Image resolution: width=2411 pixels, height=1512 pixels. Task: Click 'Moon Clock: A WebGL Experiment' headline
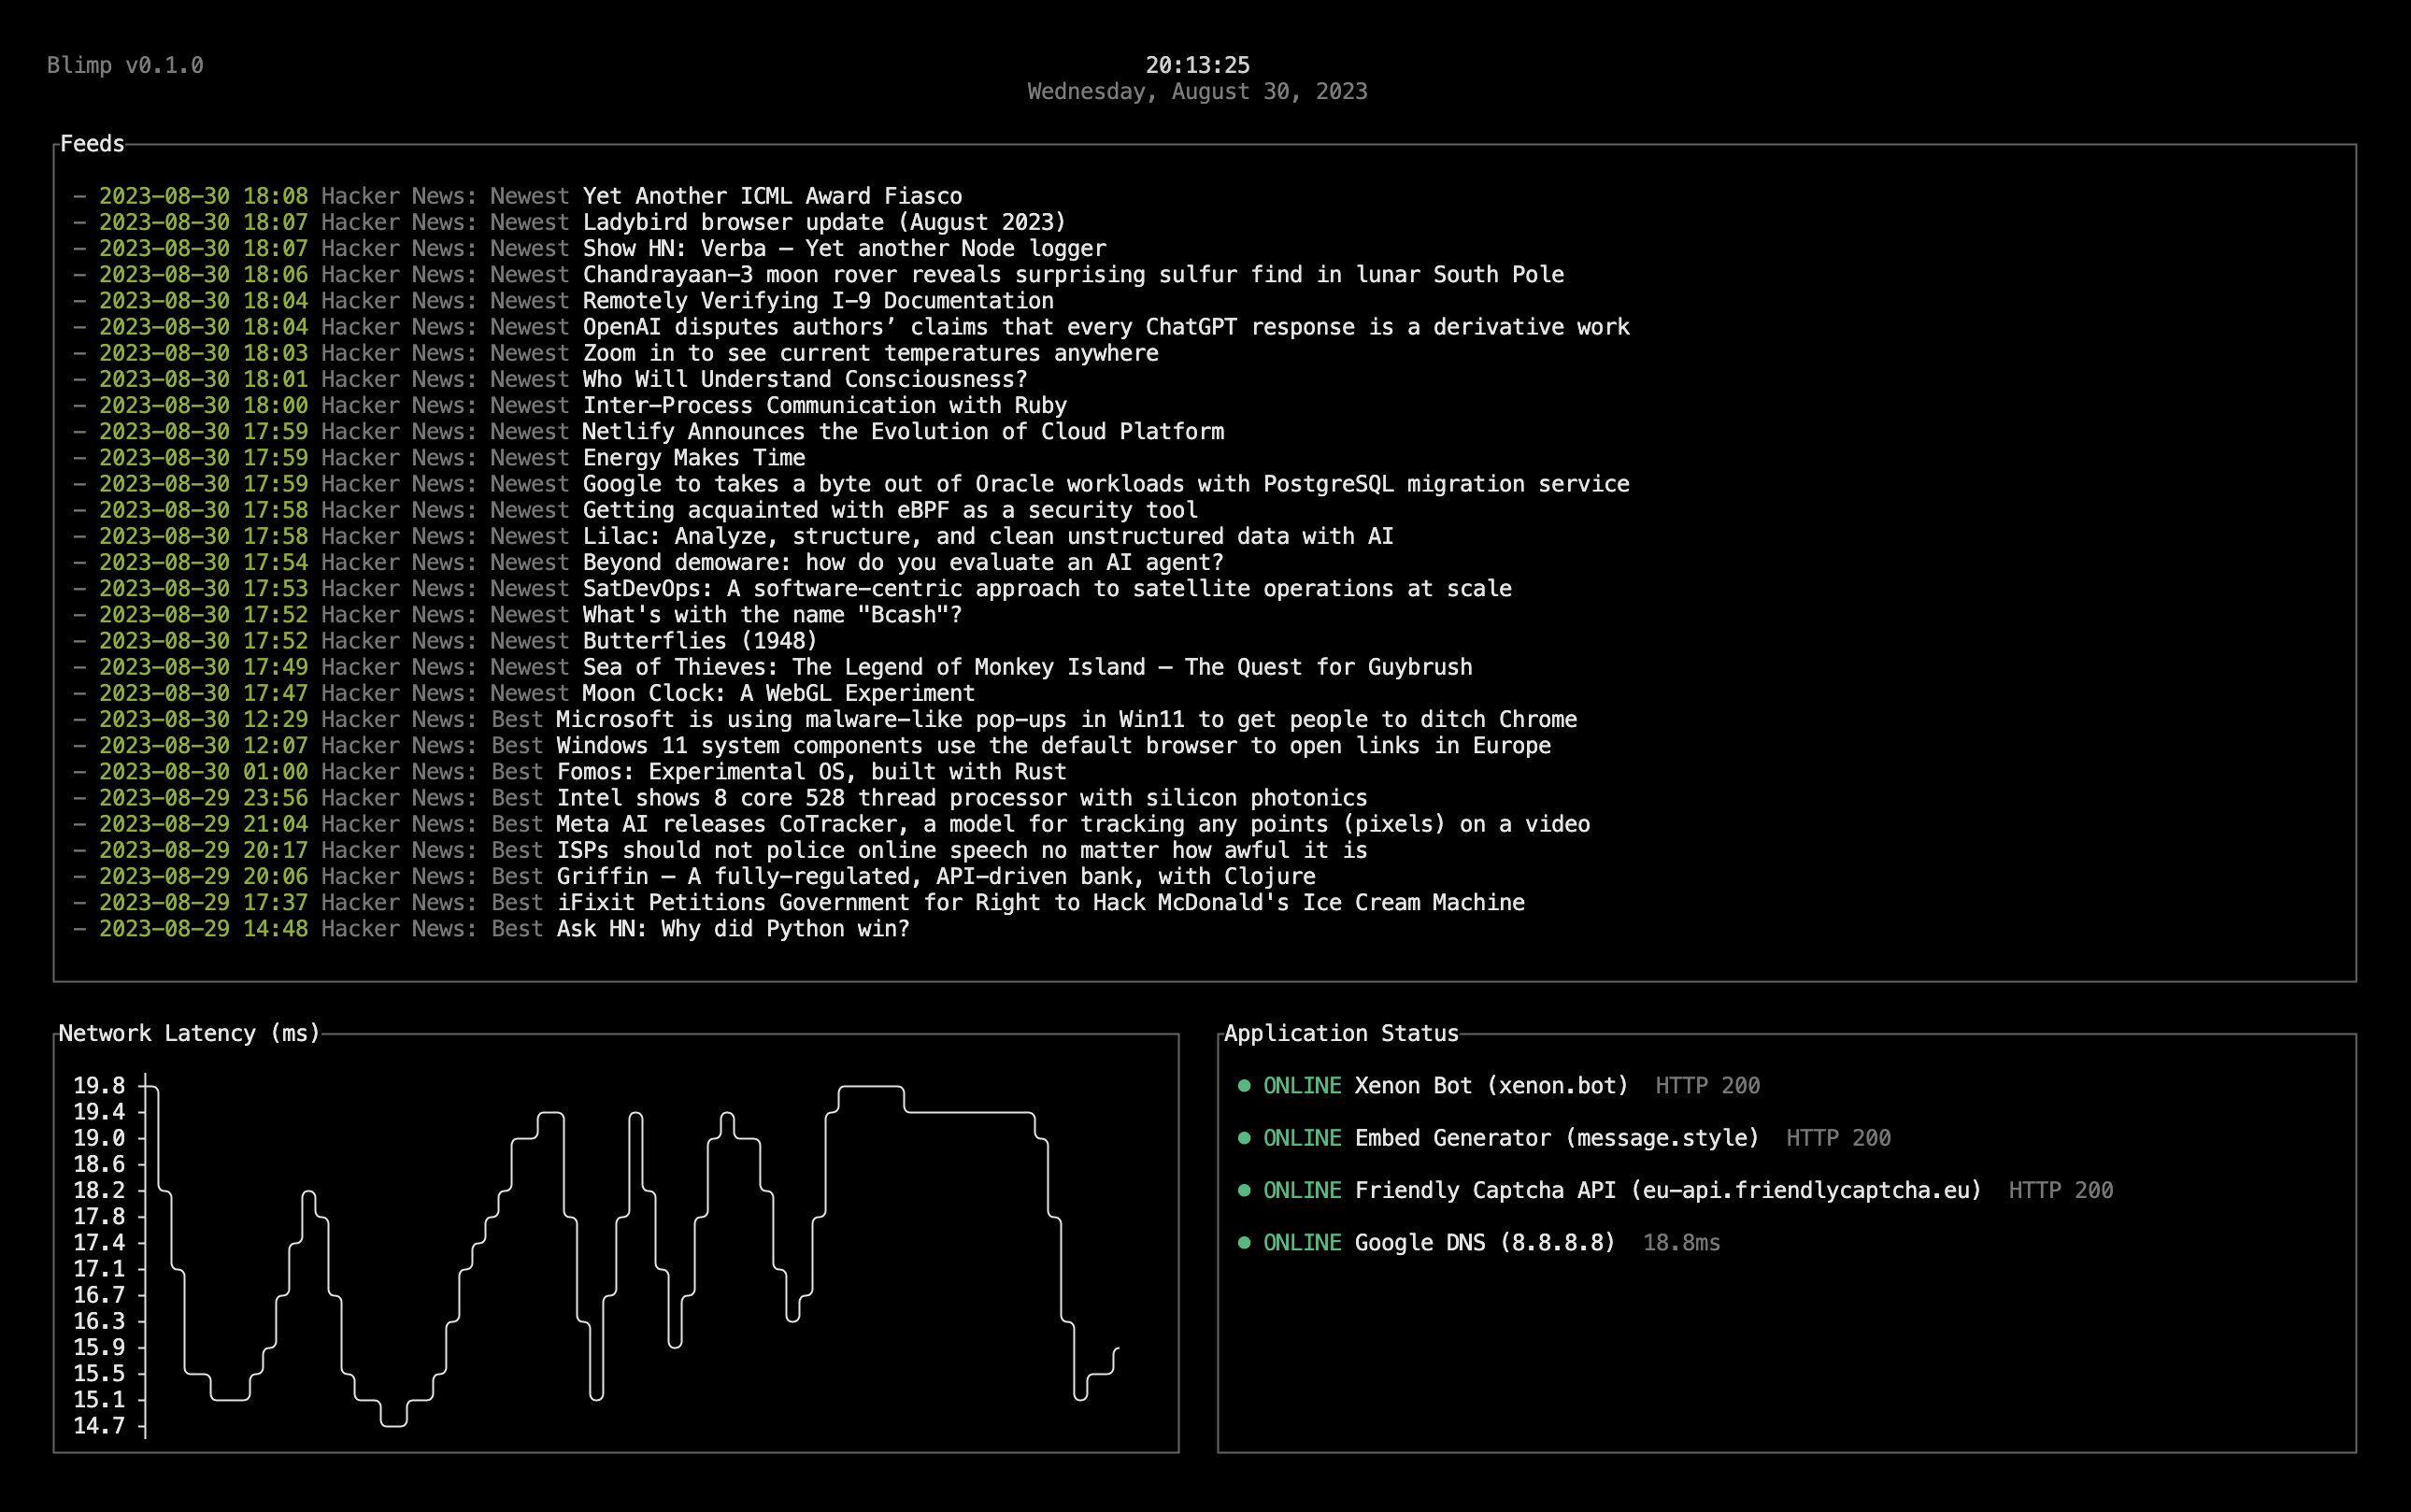click(x=778, y=693)
